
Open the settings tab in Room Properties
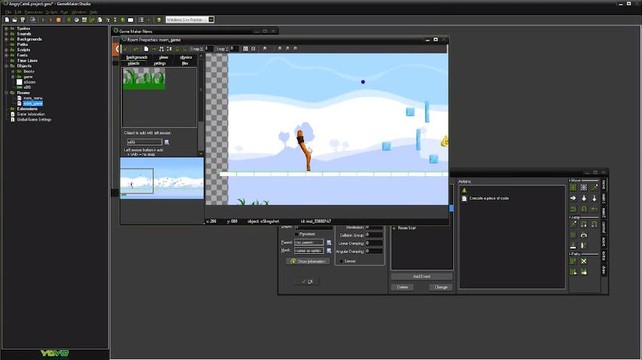tap(160, 63)
